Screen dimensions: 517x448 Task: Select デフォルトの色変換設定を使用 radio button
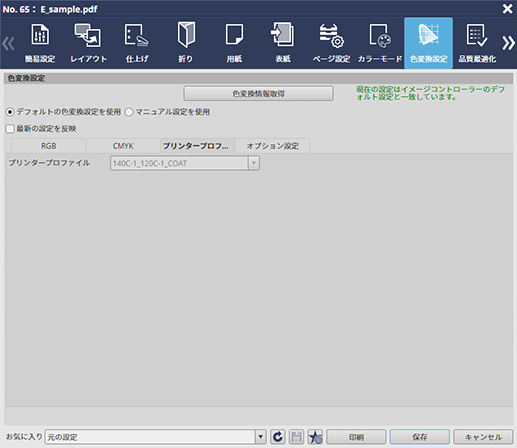pos(10,112)
